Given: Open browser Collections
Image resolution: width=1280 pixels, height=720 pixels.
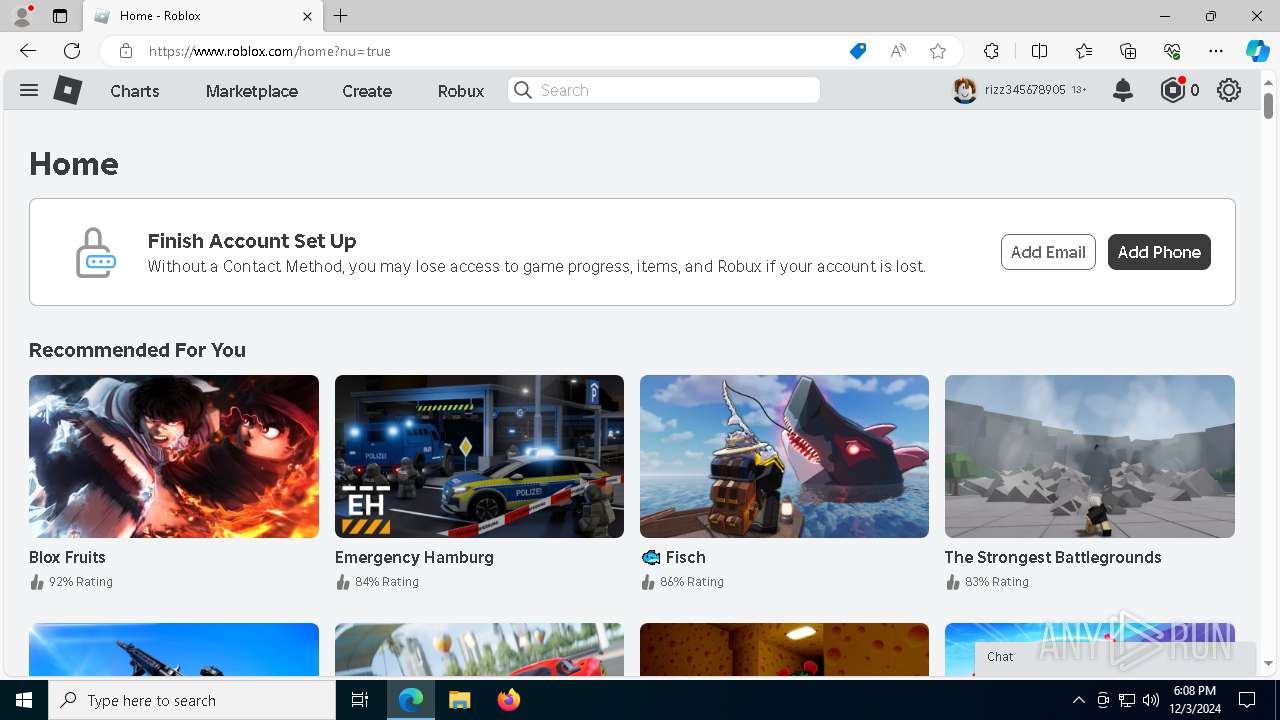Looking at the screenshot, I should click(1128, 51).
